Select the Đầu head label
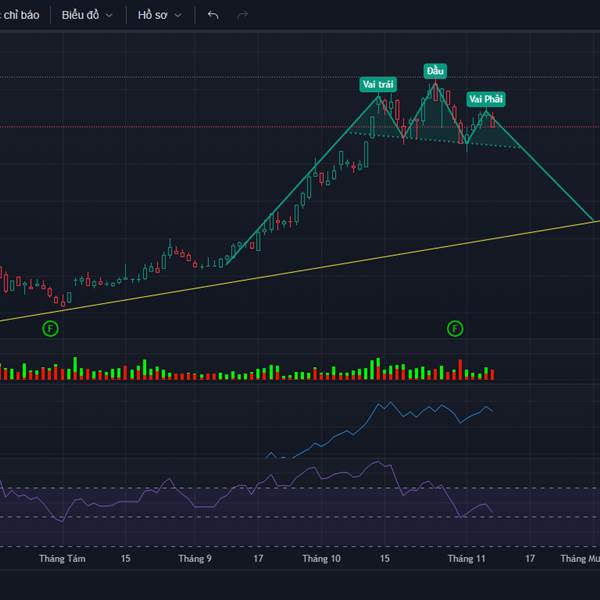This screenshot has width=600, height=600. tap(435, 71)
